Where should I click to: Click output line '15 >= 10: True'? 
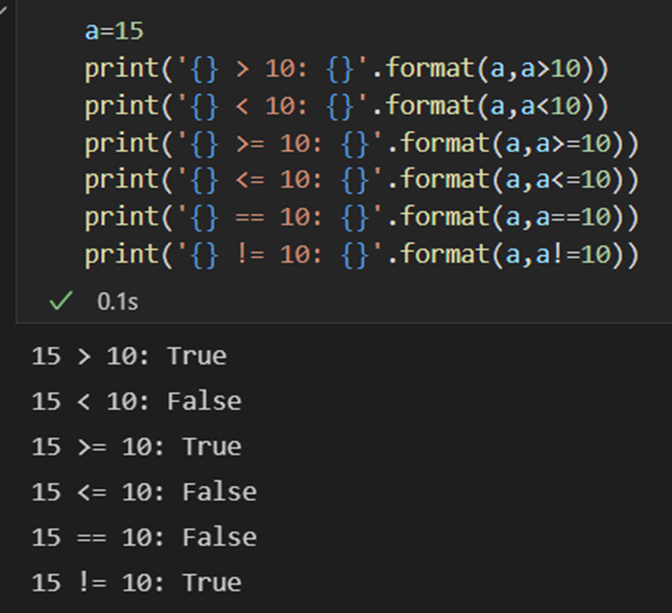tap(136, 447)
